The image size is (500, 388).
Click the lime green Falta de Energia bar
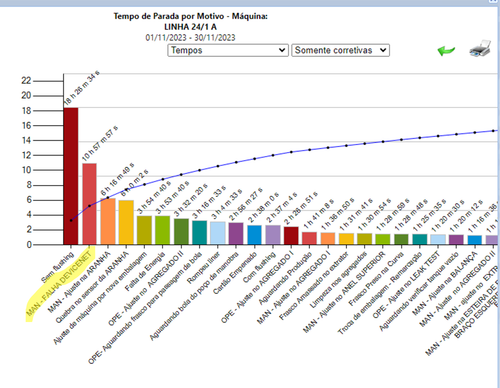pos(162,230)
